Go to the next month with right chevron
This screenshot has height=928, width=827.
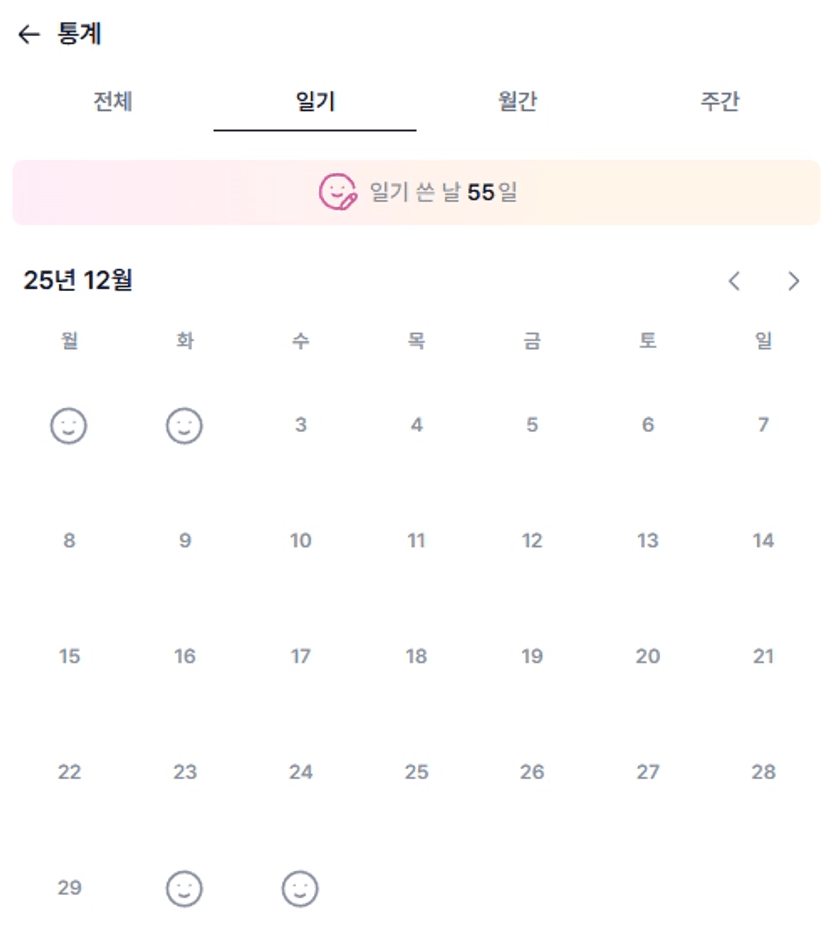coord(794,282)
